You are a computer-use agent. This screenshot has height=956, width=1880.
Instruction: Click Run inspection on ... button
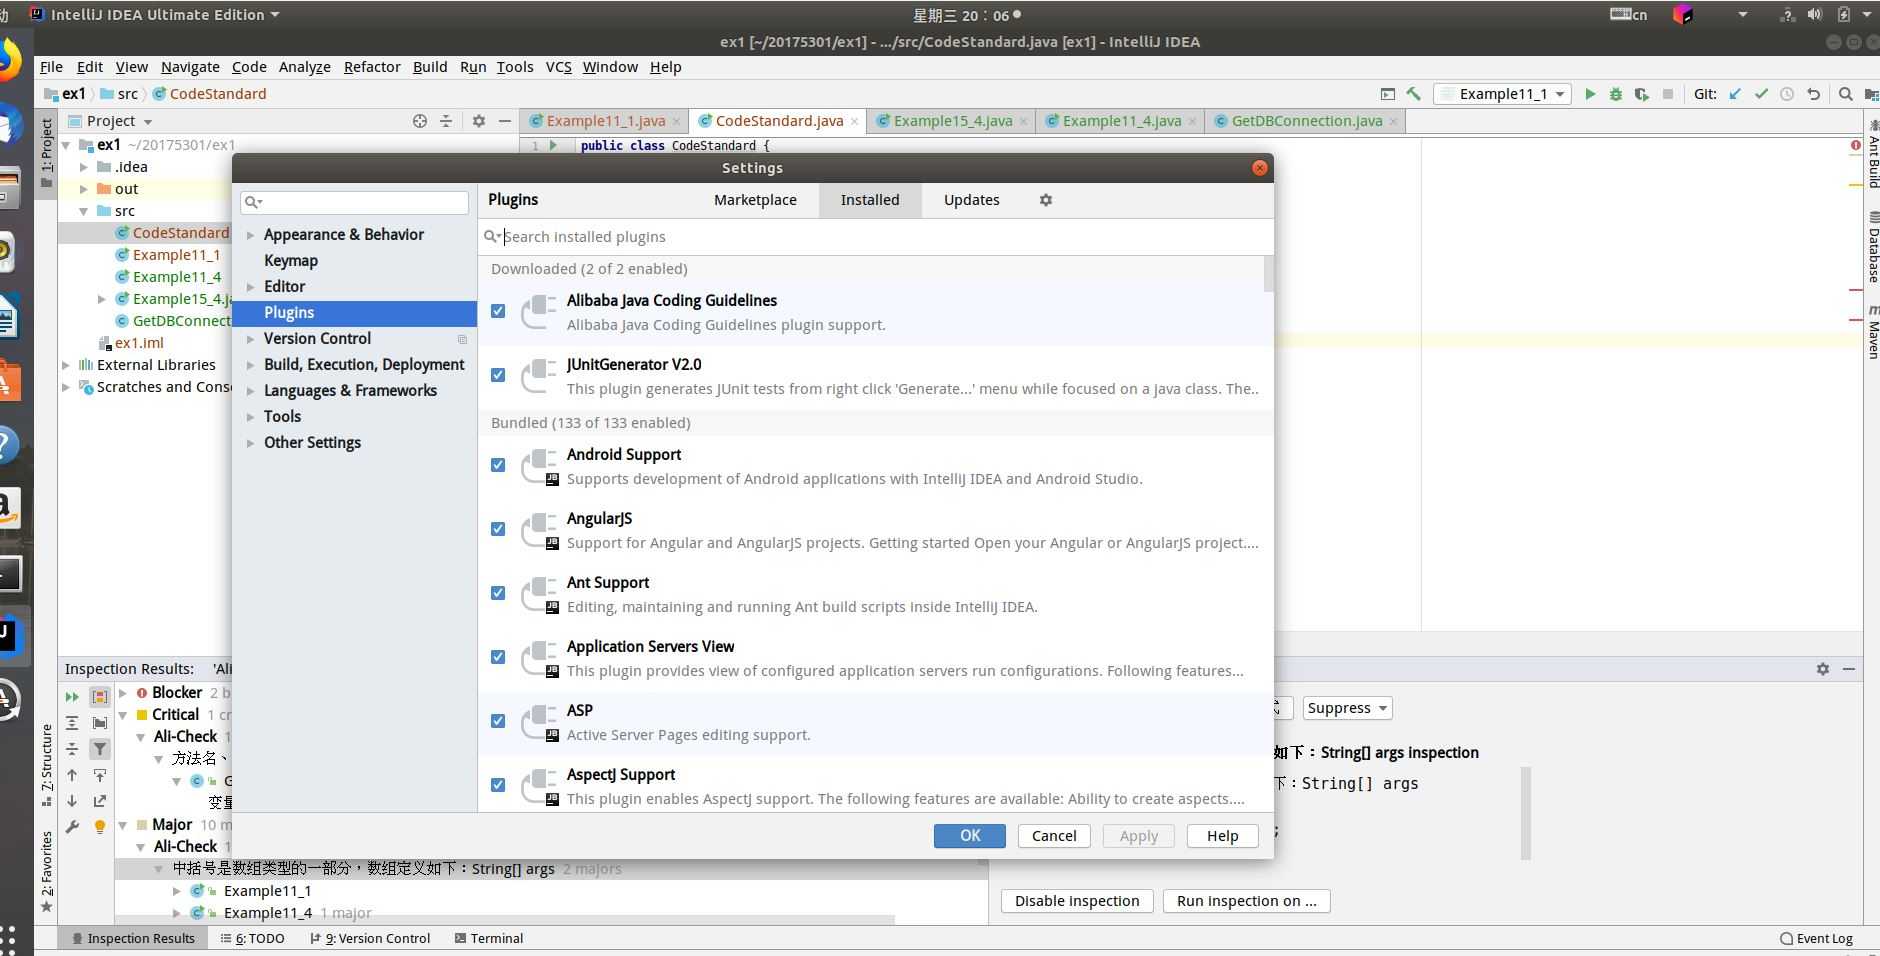click(x=1246, y=901)
